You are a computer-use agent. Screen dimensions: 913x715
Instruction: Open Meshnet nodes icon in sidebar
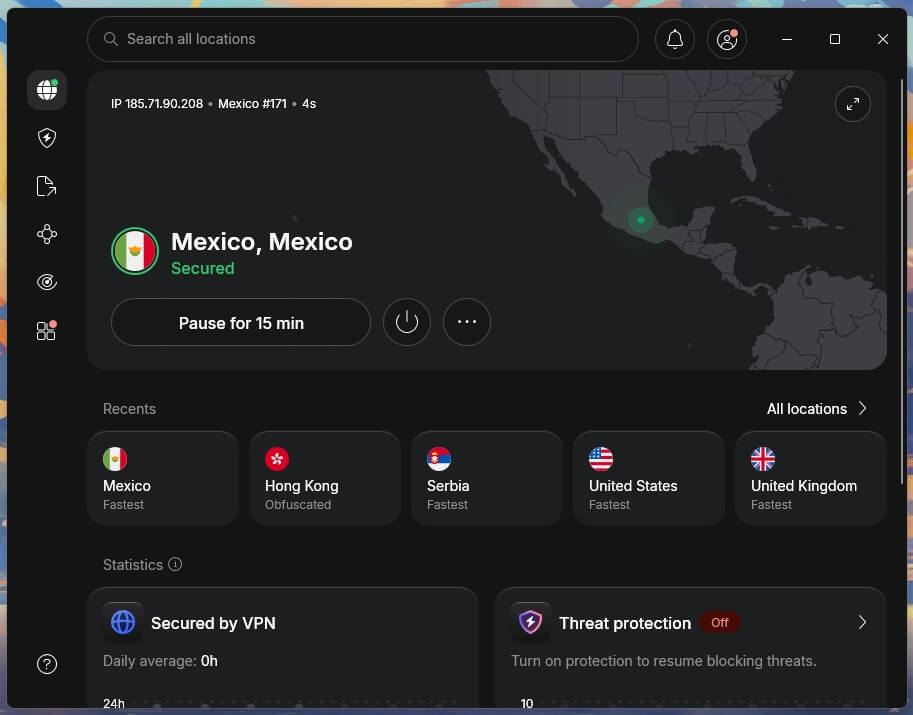point(47,234)
